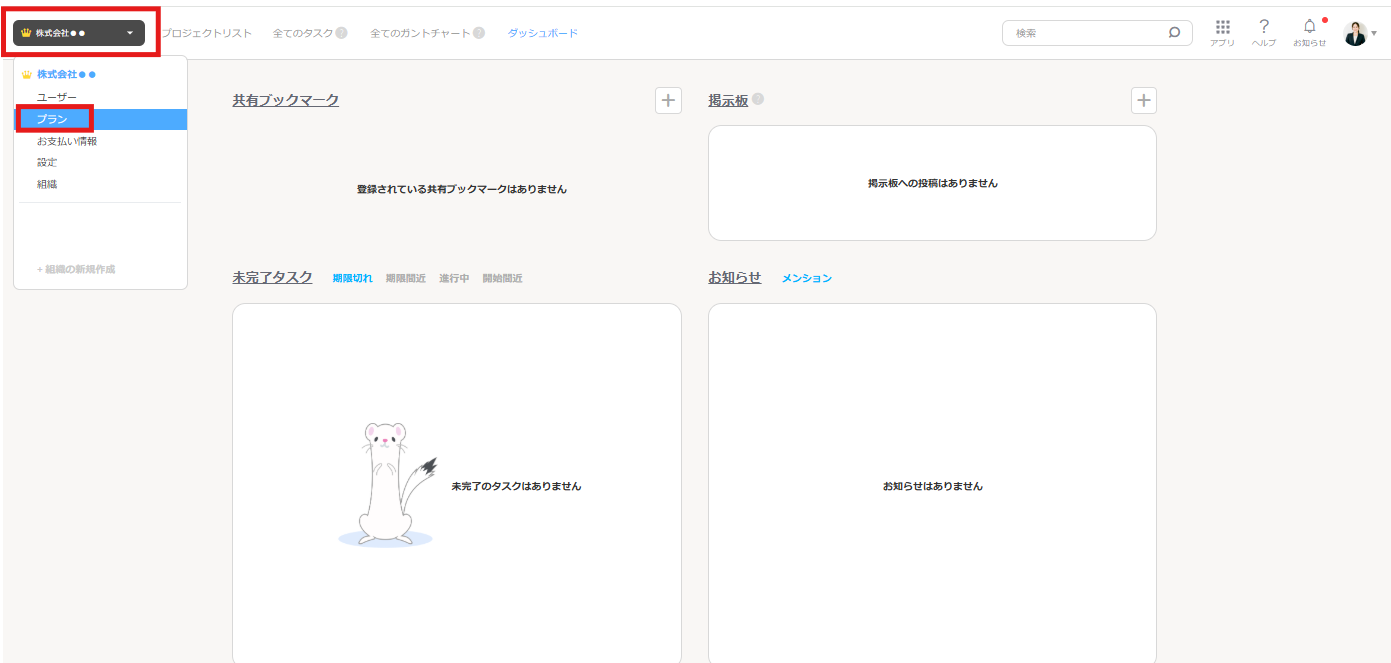Viewport: 1391px width, 663px height.
Task: Open the 株式会社 organization dropdown
Action: (x=79, y=33)
